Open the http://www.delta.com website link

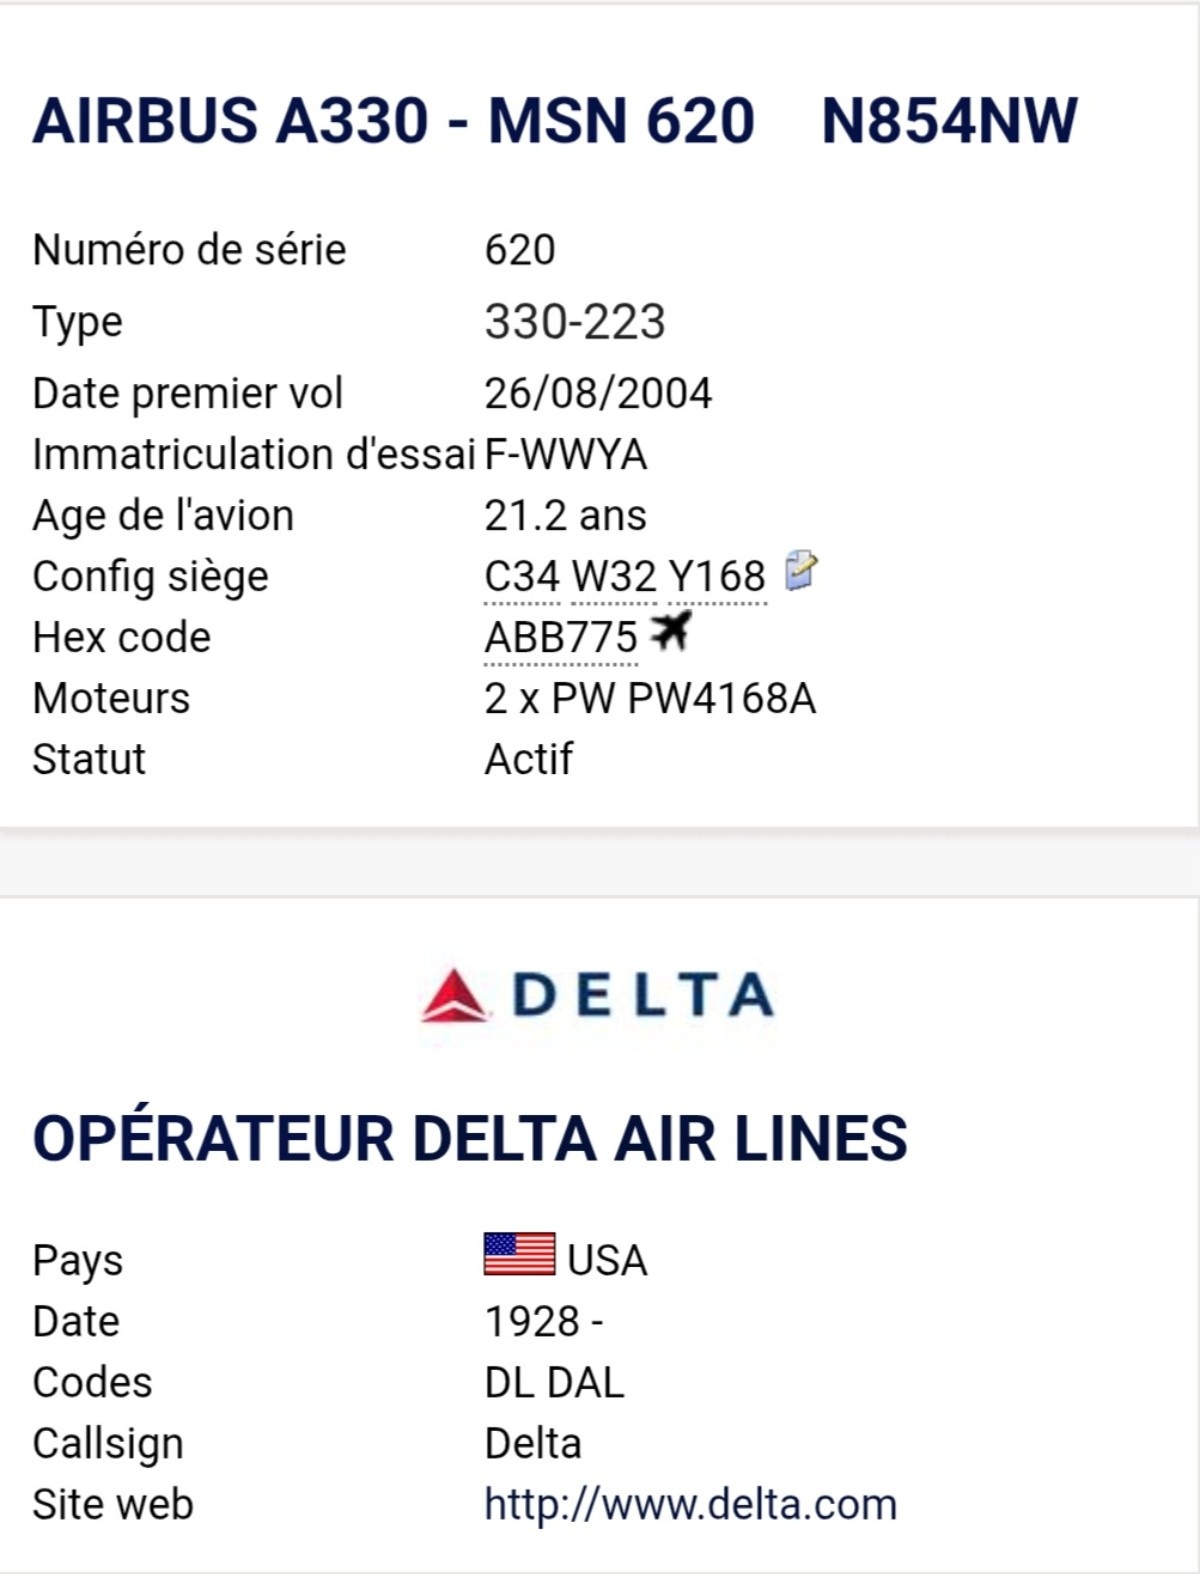tap(690, 1504)
